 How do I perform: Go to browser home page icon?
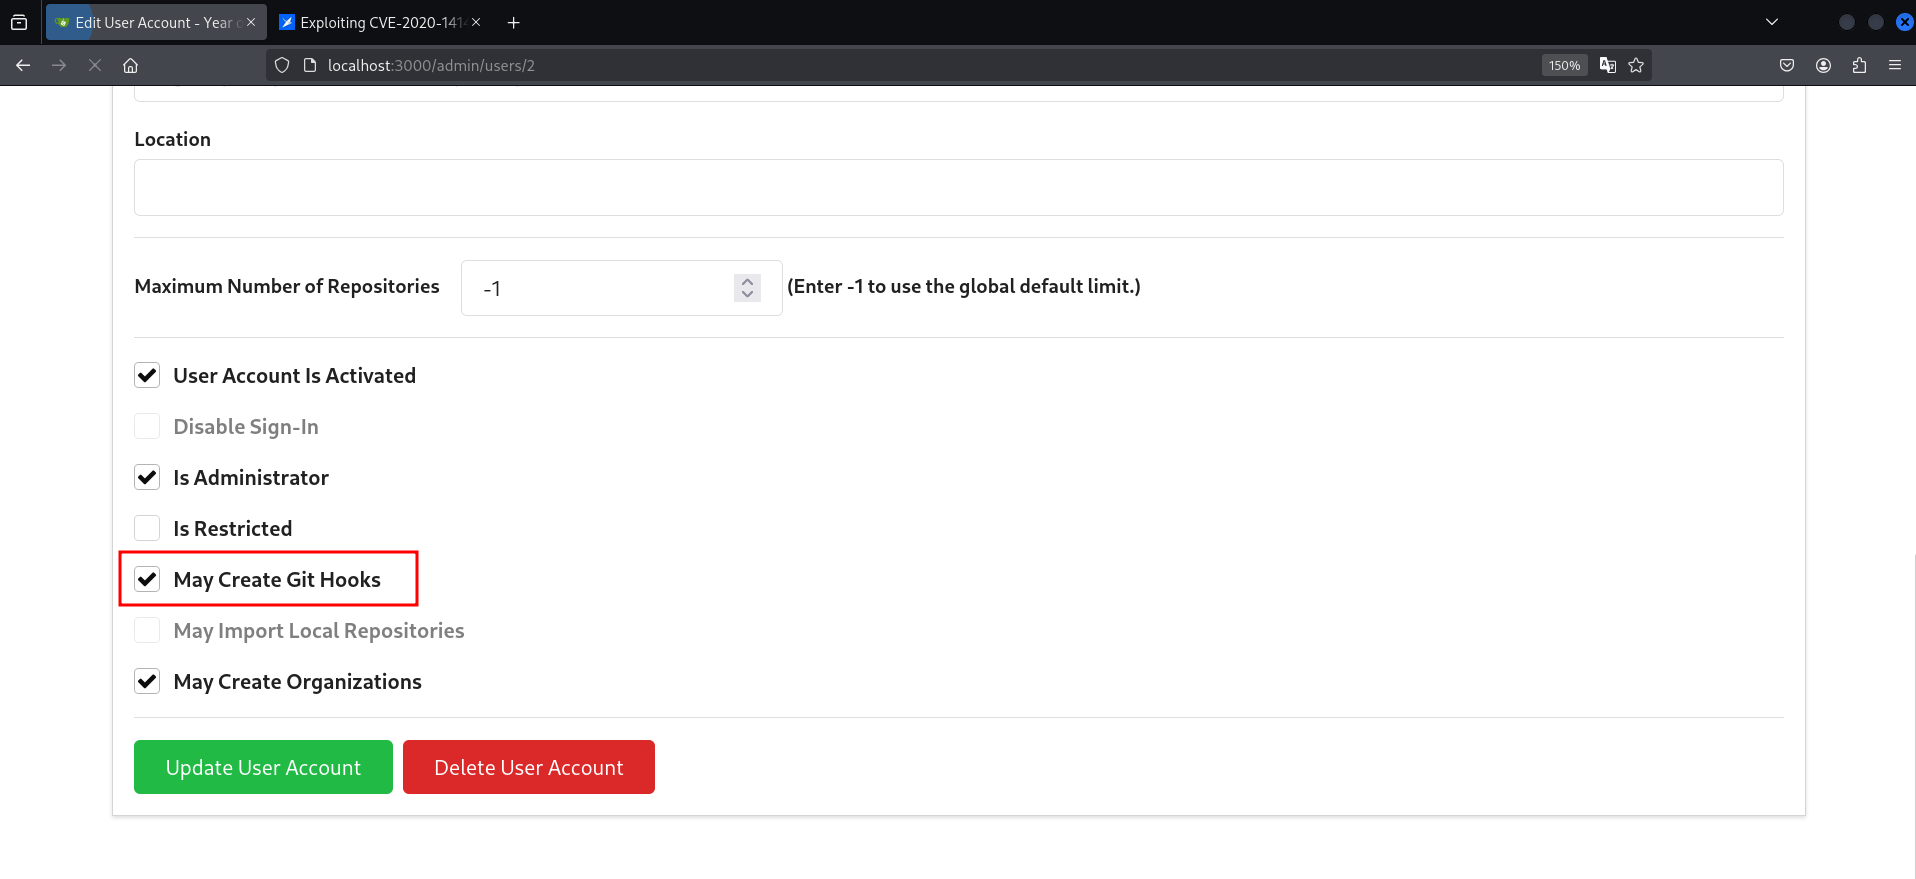point(130,65)
